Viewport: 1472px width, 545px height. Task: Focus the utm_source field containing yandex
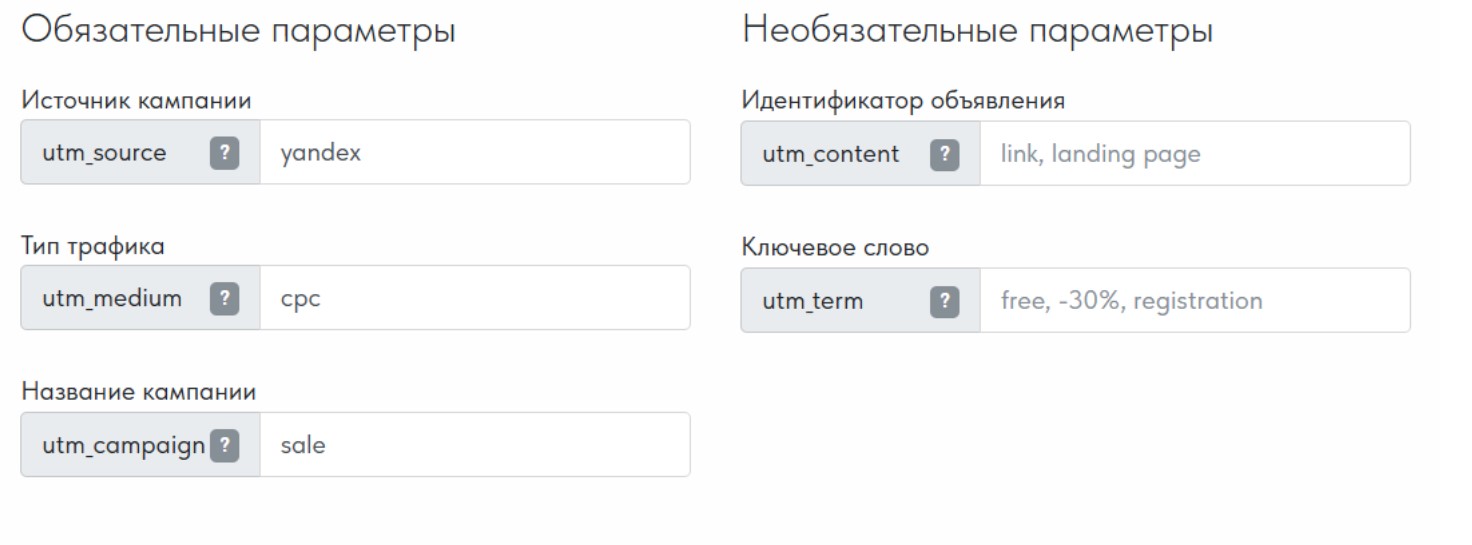tap(474, 153)
